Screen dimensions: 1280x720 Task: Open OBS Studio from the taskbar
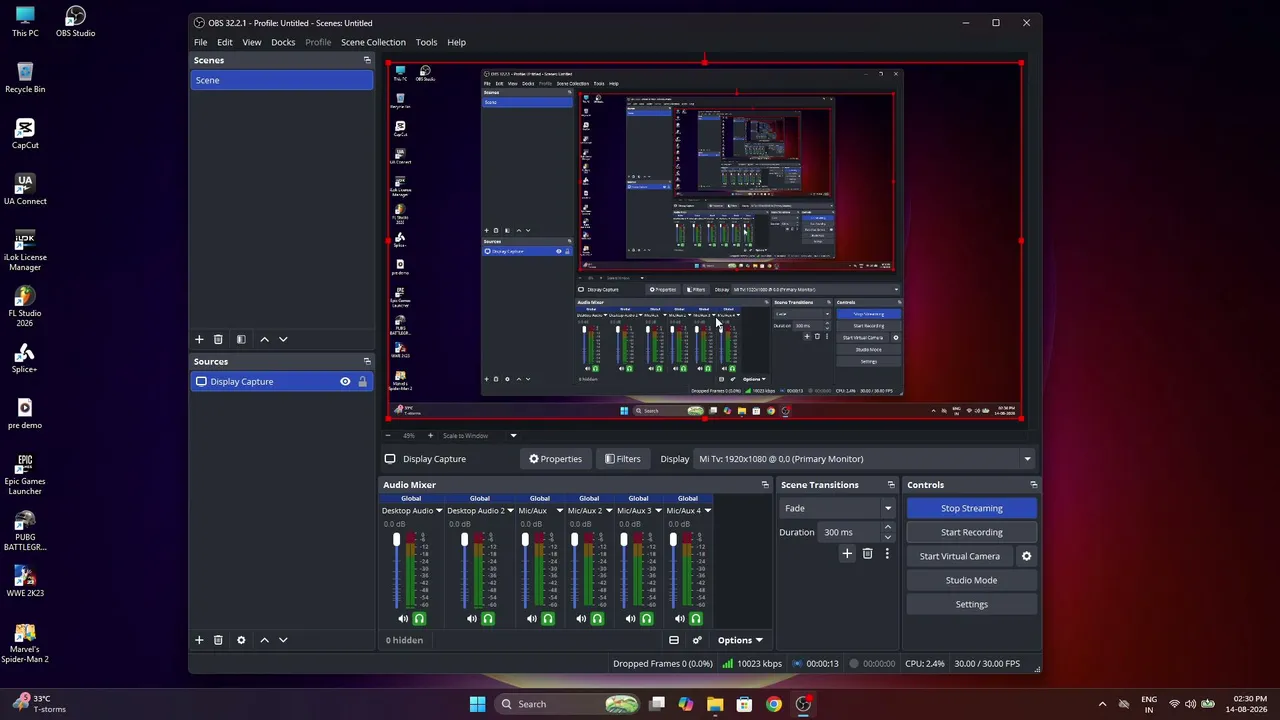click(803, 704)
